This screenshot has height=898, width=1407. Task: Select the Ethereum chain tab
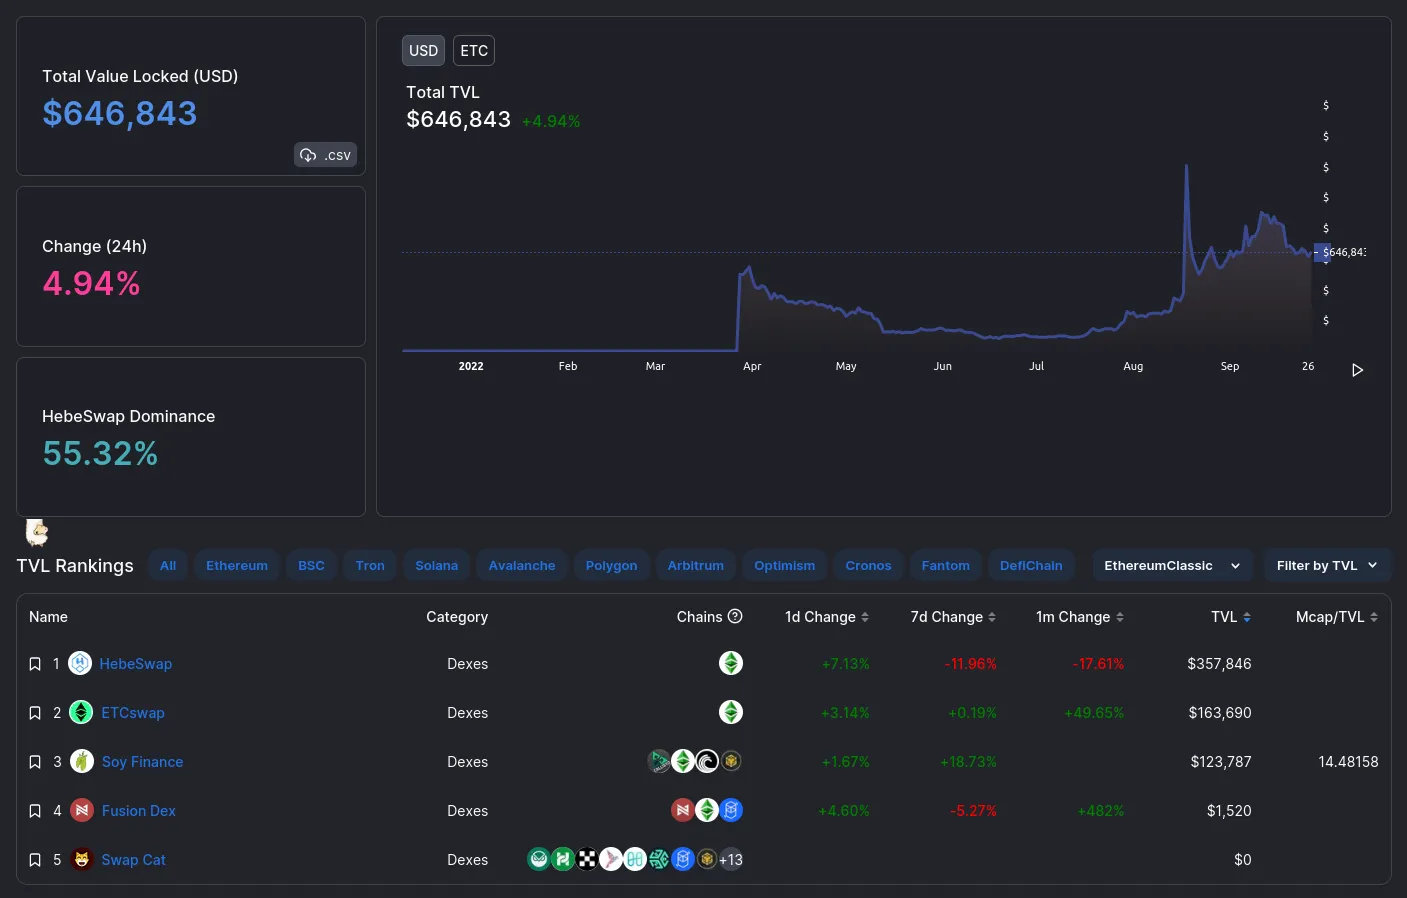point(237,565)
